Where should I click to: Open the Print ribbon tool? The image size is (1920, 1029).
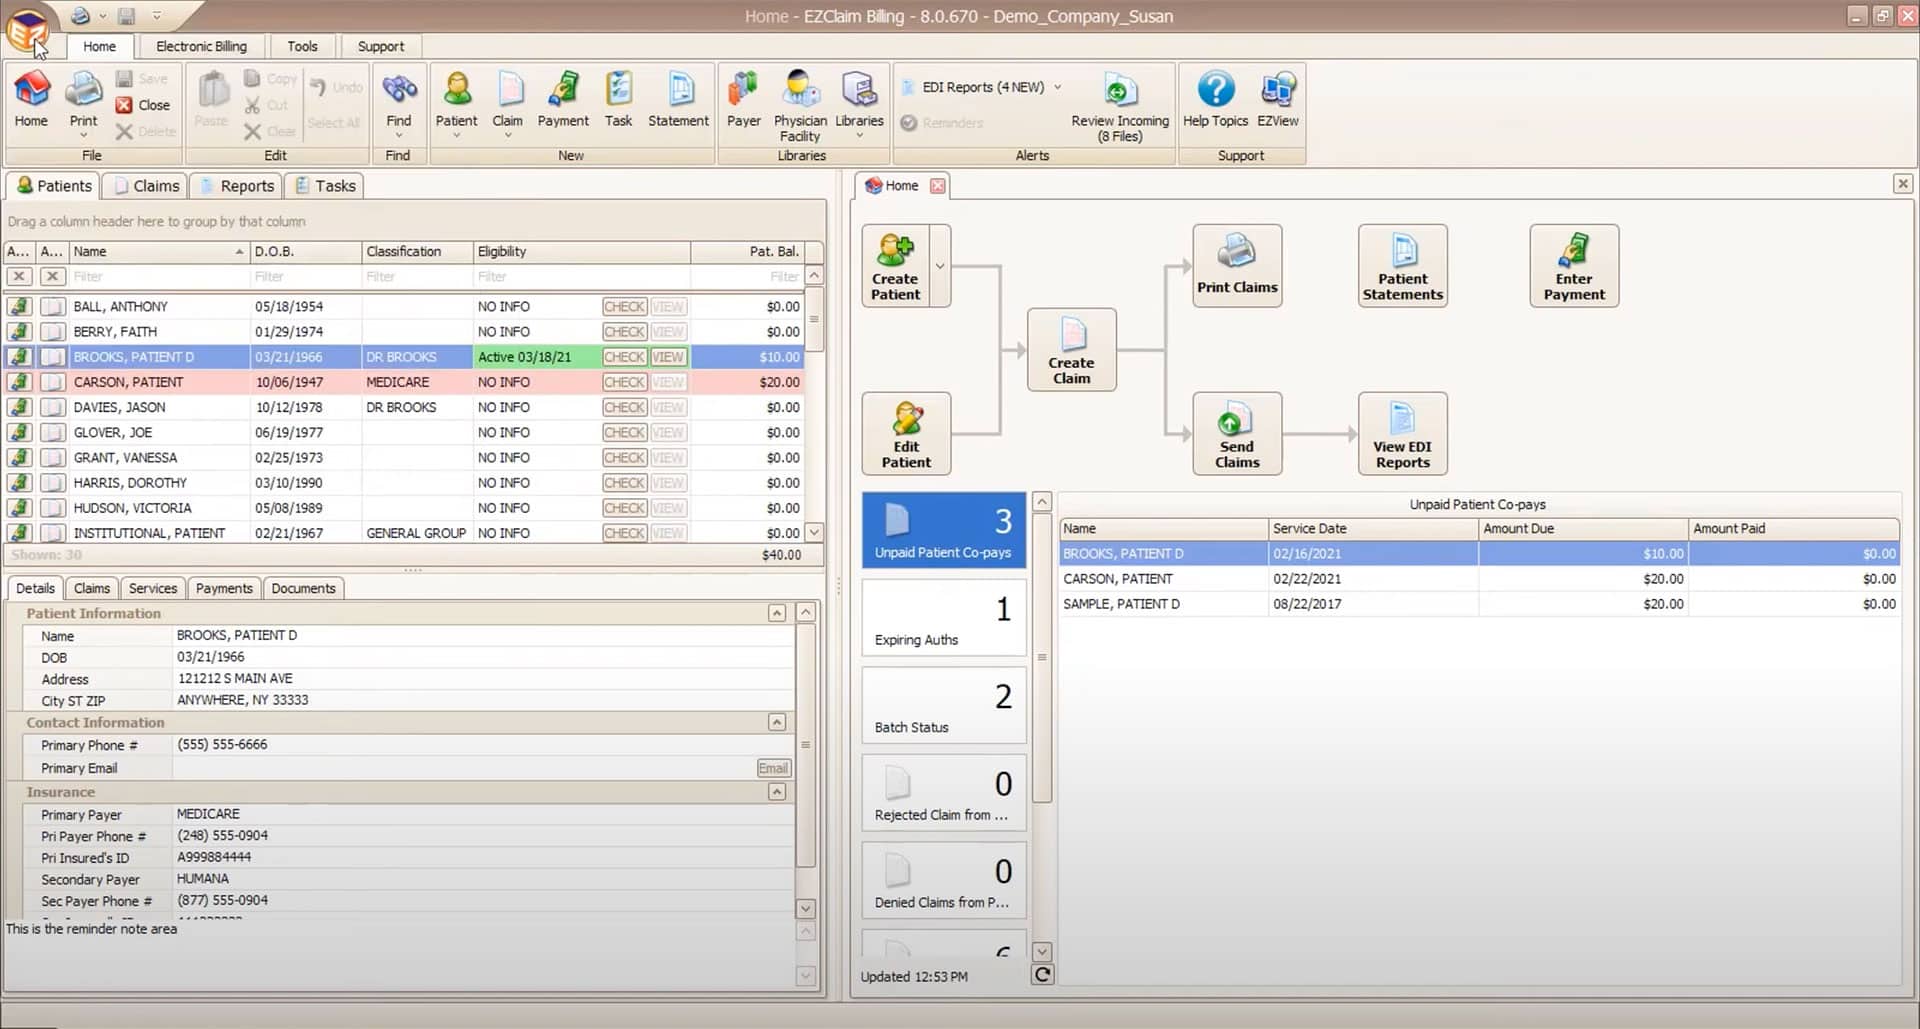[x=83, y=104]
